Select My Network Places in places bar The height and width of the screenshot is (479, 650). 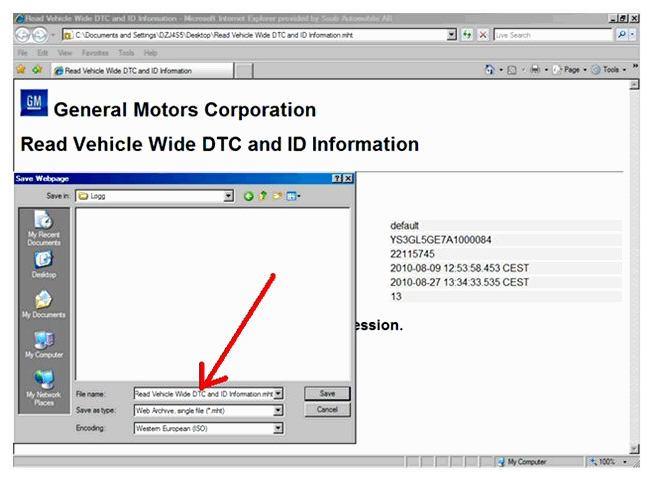(44, 388)
